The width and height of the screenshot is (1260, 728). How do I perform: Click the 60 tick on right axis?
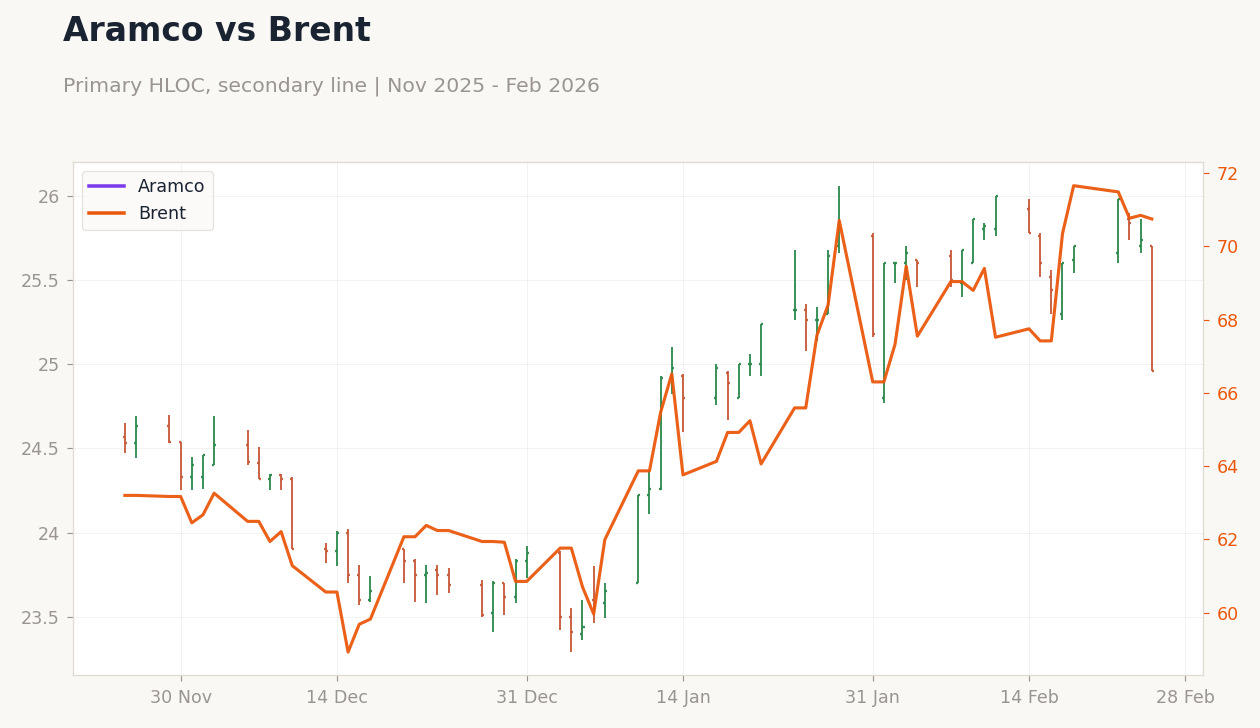tap(1227, 613)
